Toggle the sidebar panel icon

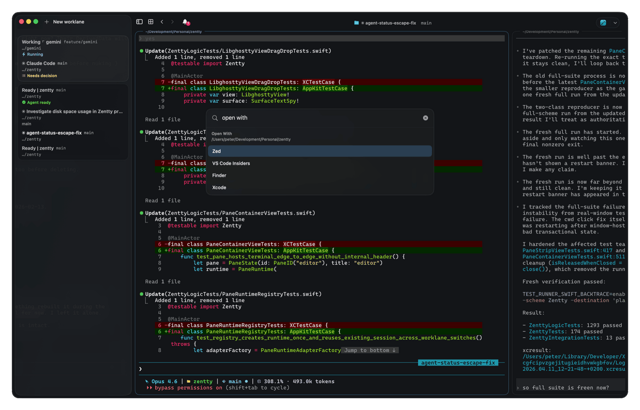pos(139,22)
